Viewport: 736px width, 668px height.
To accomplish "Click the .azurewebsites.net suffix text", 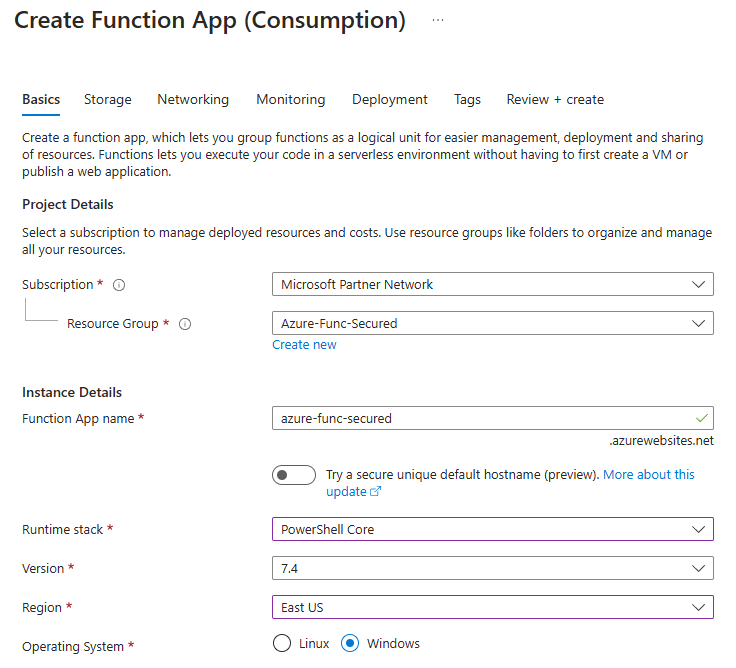I will pyautogui.click(x=661, y=441).
